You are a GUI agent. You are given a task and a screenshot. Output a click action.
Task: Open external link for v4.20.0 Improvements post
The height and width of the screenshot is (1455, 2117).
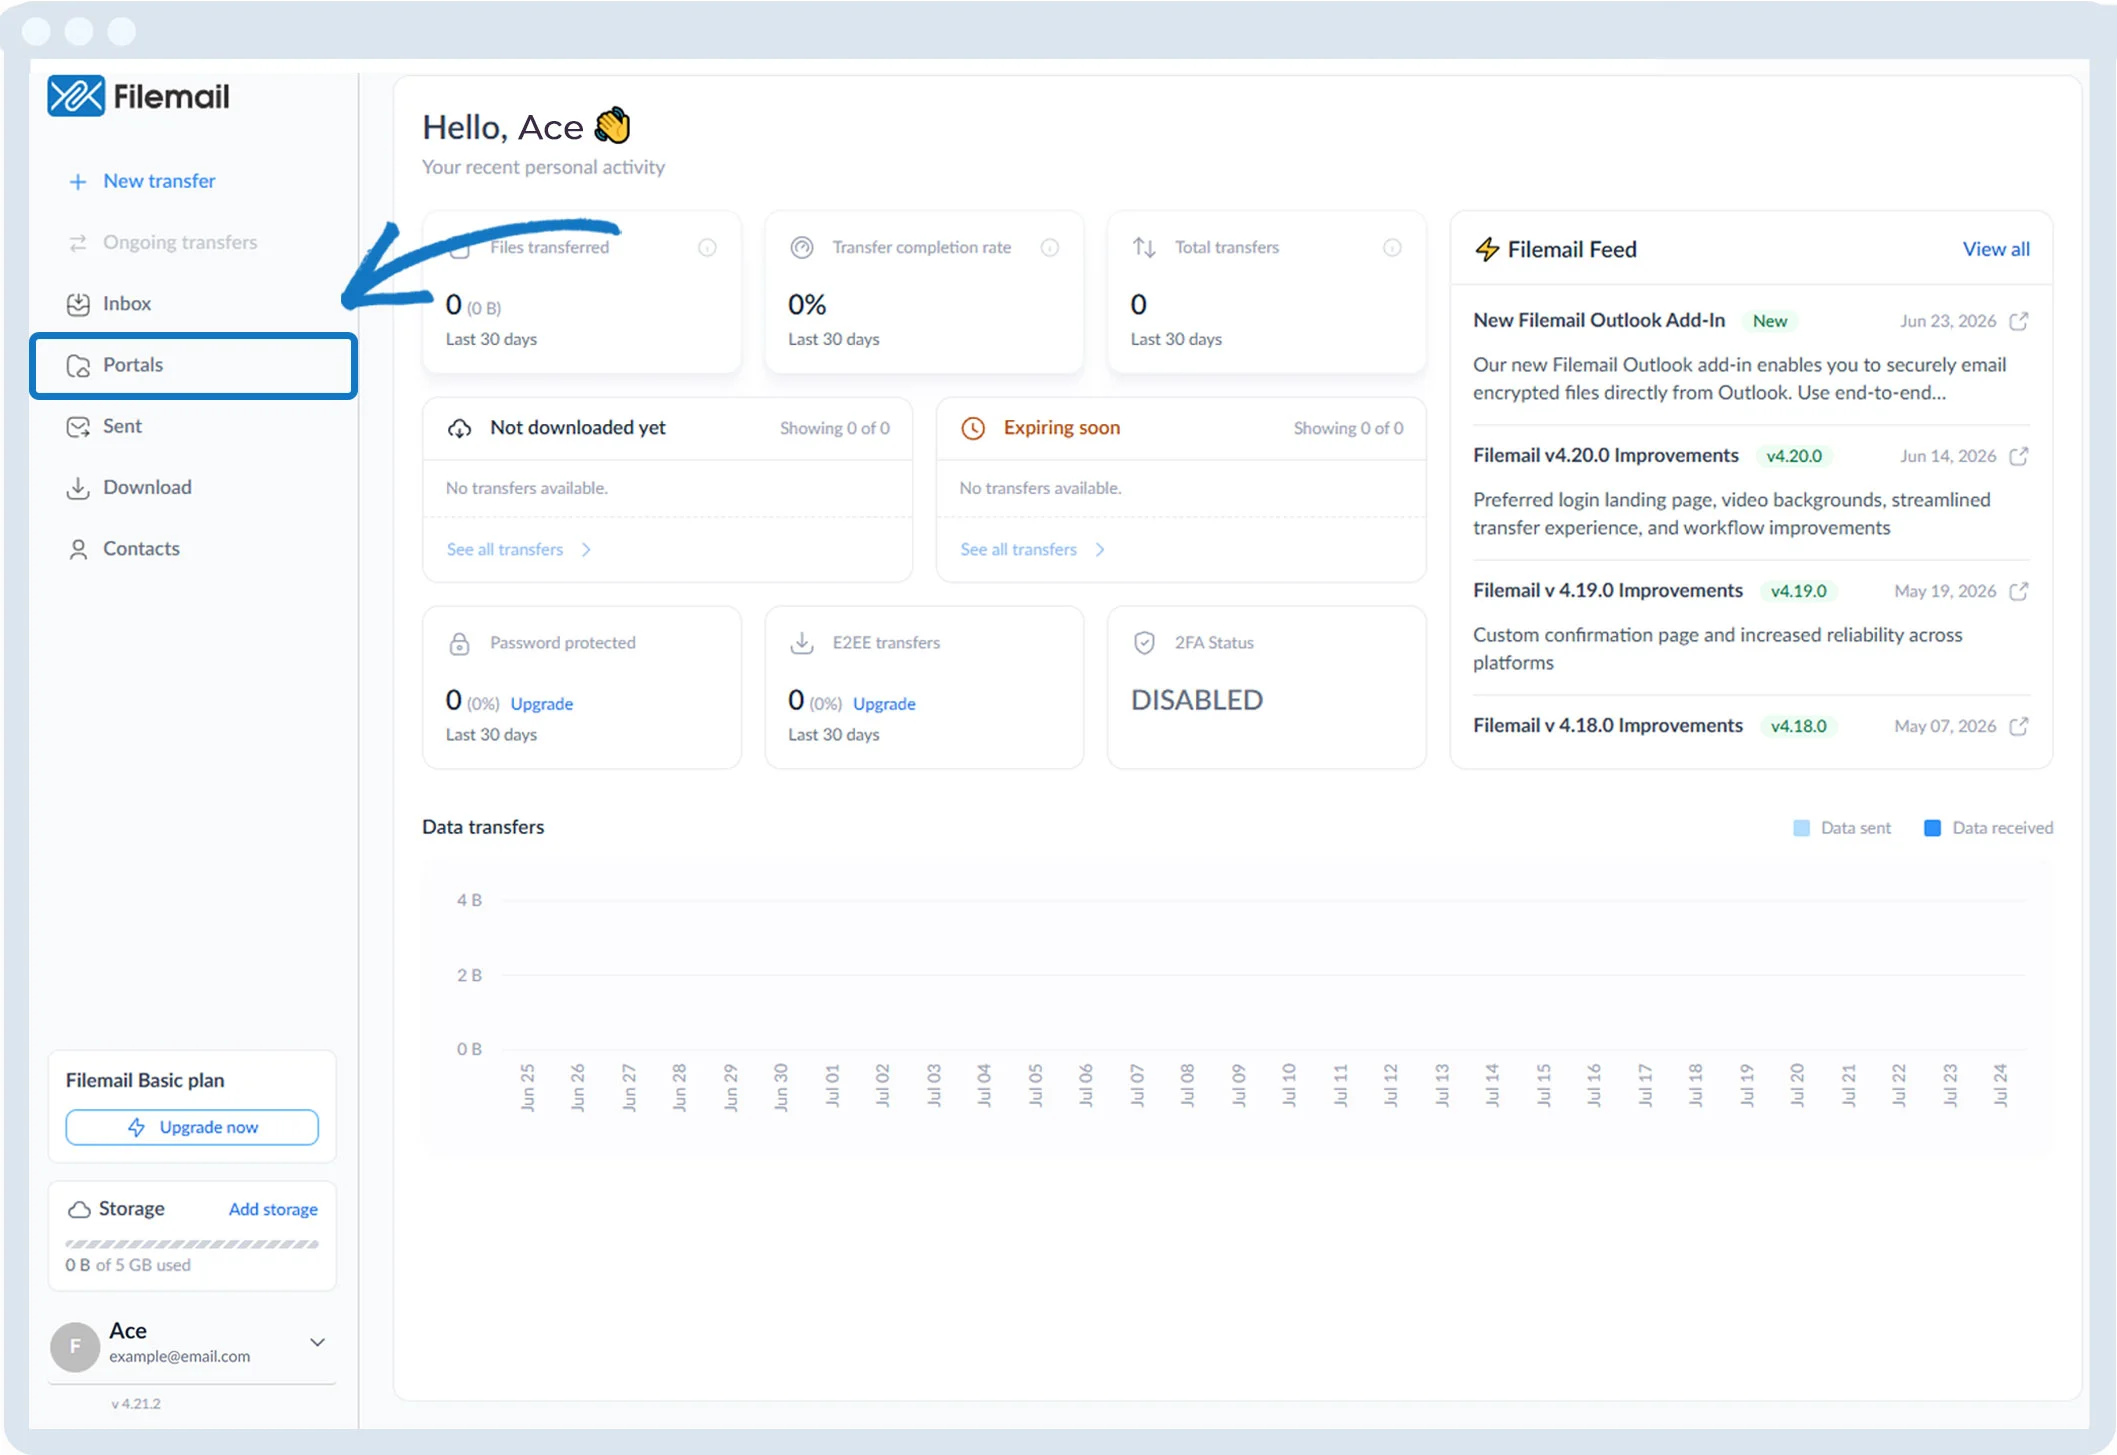pos(2019,456)
